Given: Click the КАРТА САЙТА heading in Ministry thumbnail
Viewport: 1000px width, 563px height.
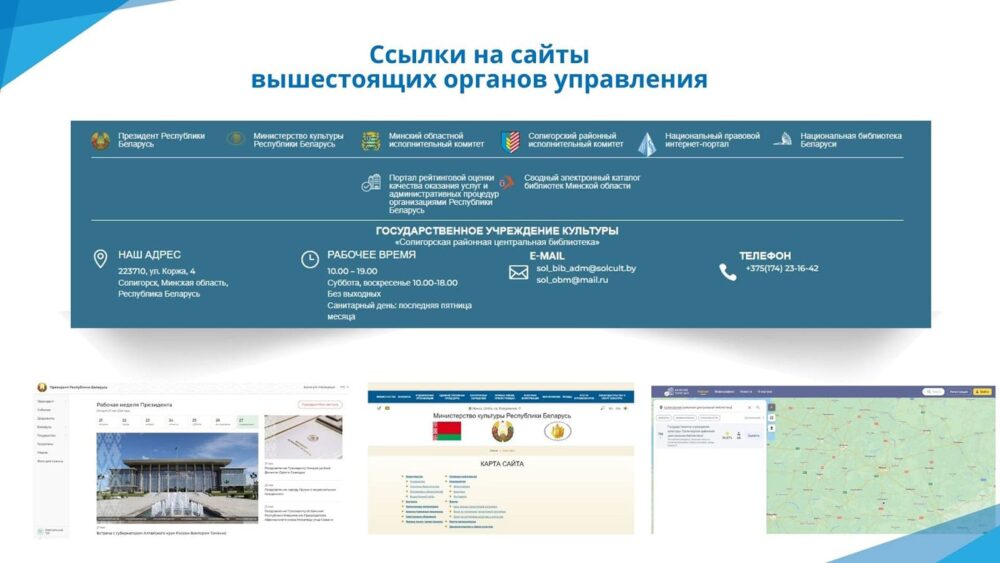Looking at the screenshot, I should [502, 464].
